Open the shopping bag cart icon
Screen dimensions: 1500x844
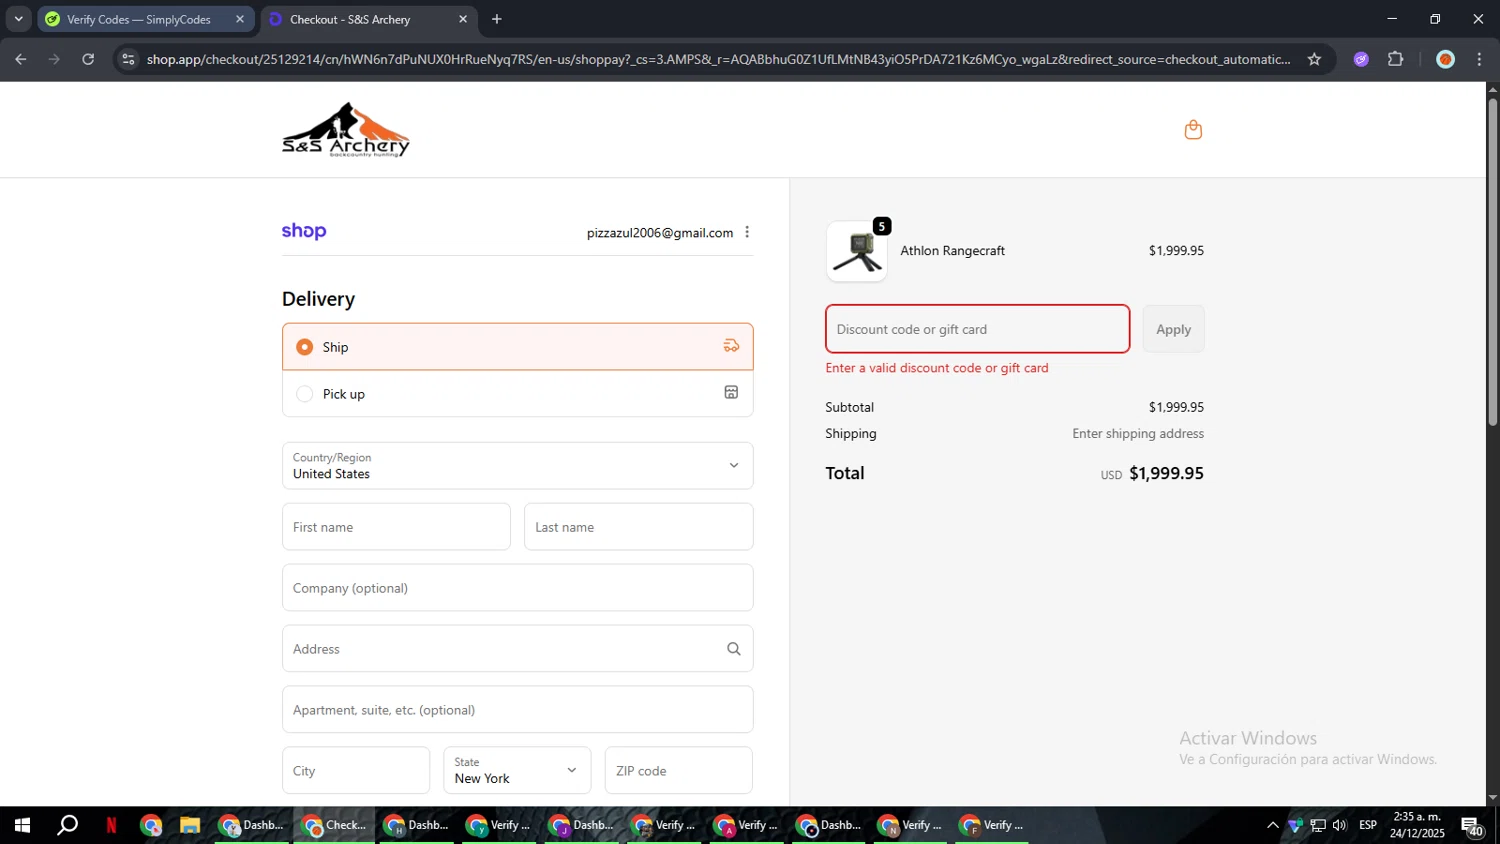[1193, 130]
